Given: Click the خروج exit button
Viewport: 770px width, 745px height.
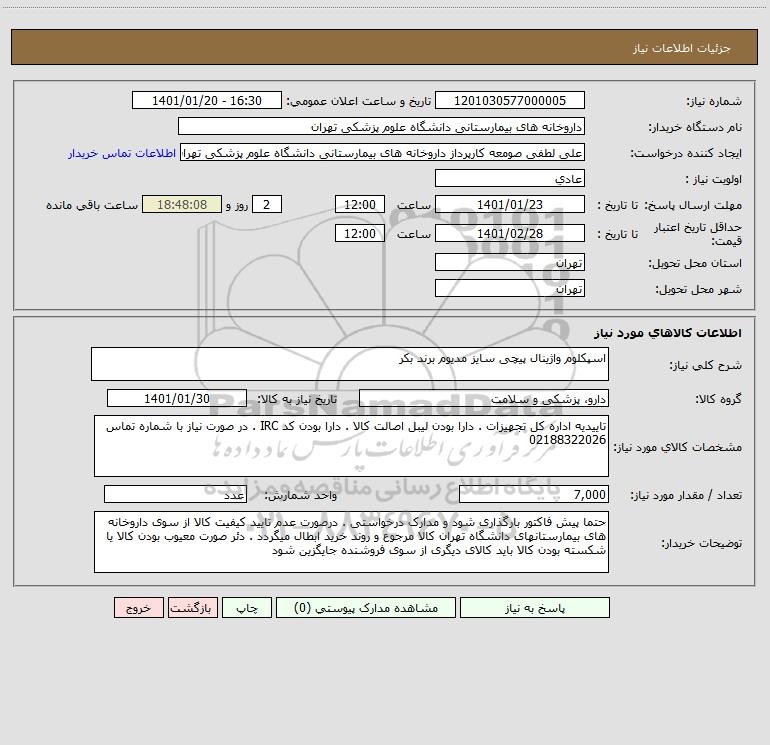Looking at the screenshot, I should coord(138,607).
